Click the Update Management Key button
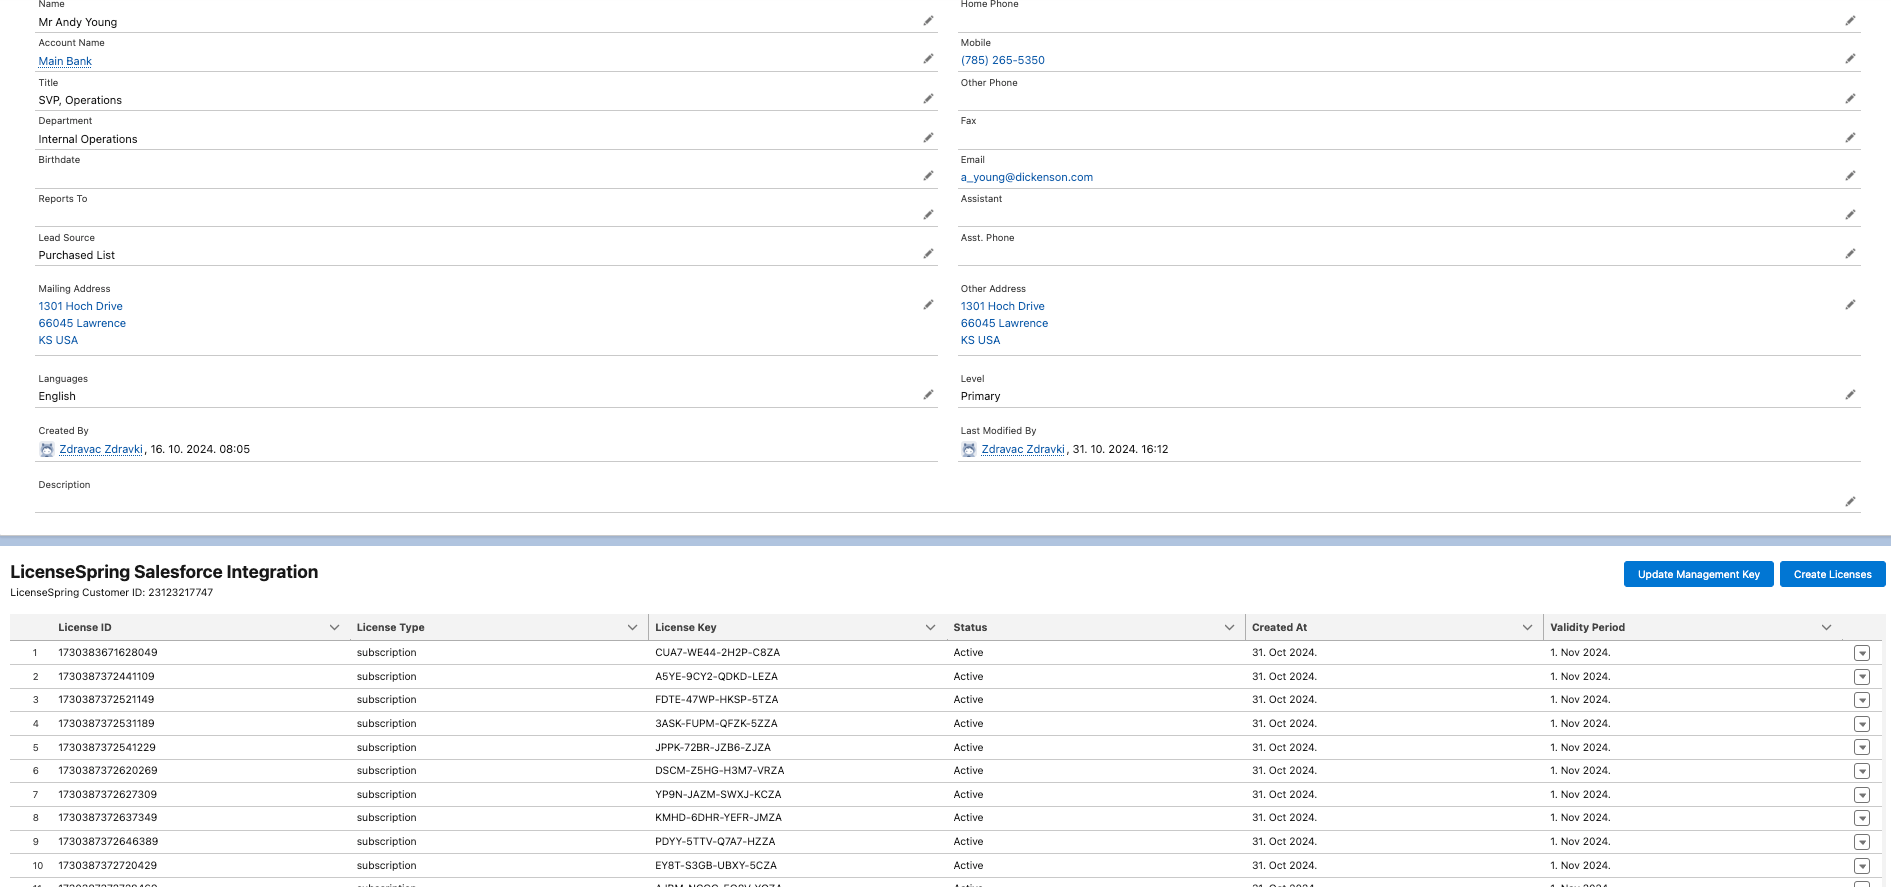 click(x=1698, y=574)
